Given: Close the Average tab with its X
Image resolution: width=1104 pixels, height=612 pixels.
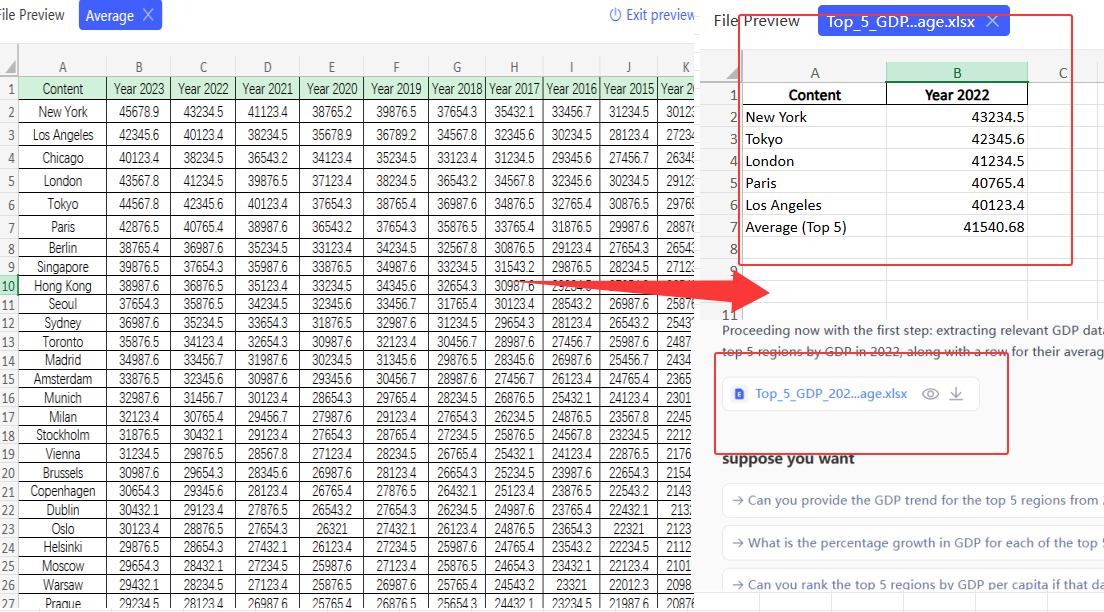Looking at the screenshot, I should tap(148, 15).
